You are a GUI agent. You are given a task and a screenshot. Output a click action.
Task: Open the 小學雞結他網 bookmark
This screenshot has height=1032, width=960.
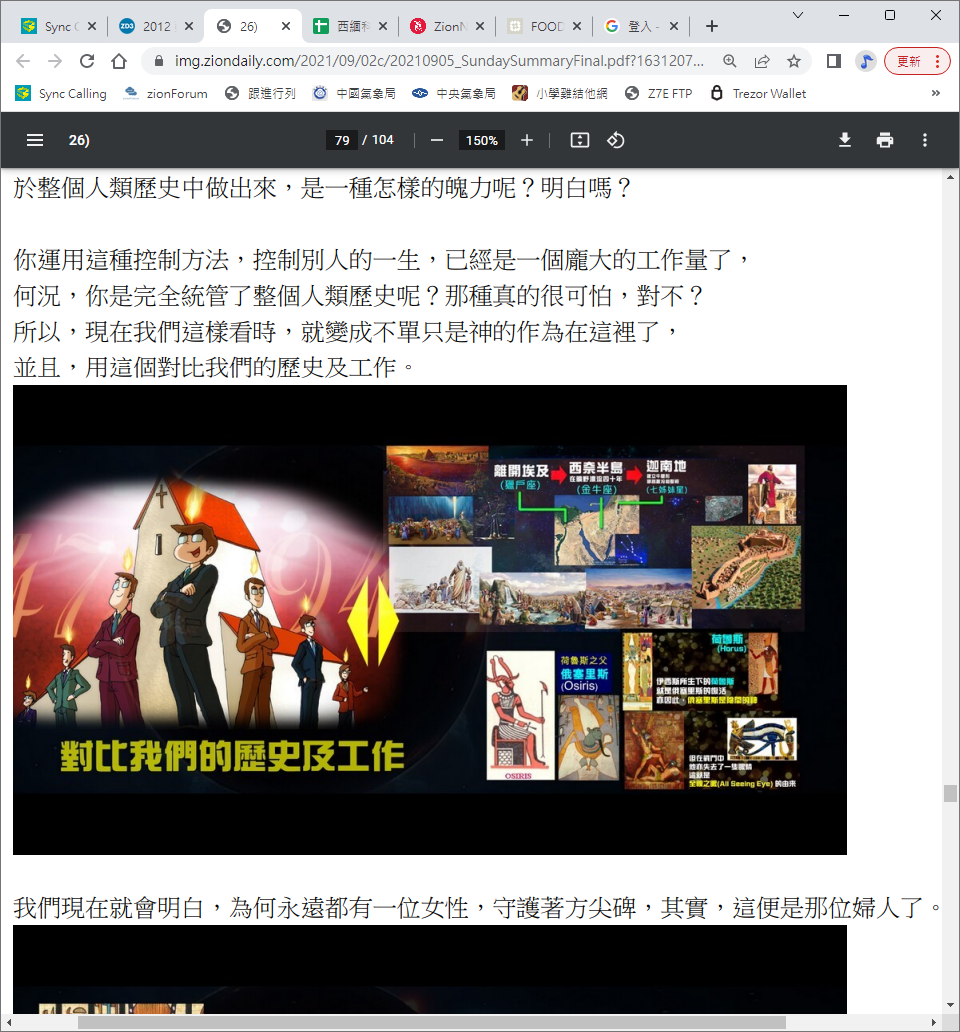560,93
